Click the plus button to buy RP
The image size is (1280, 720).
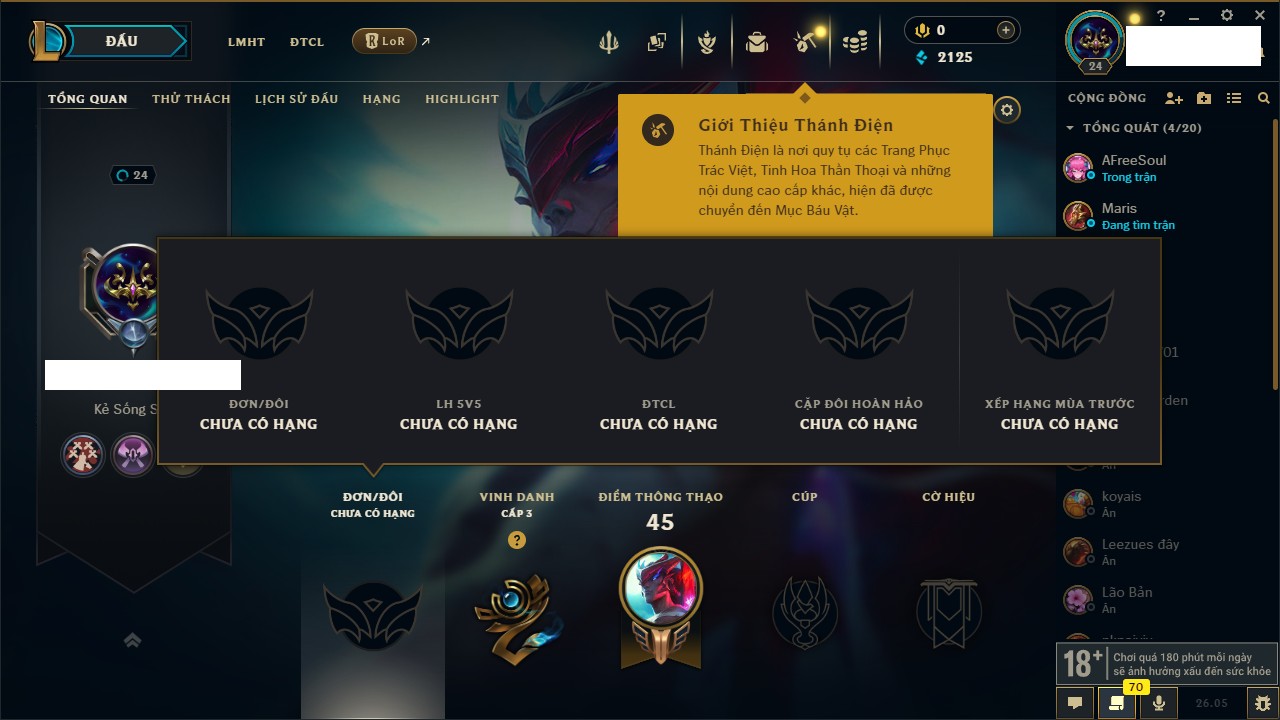[x=1006, y=30]
